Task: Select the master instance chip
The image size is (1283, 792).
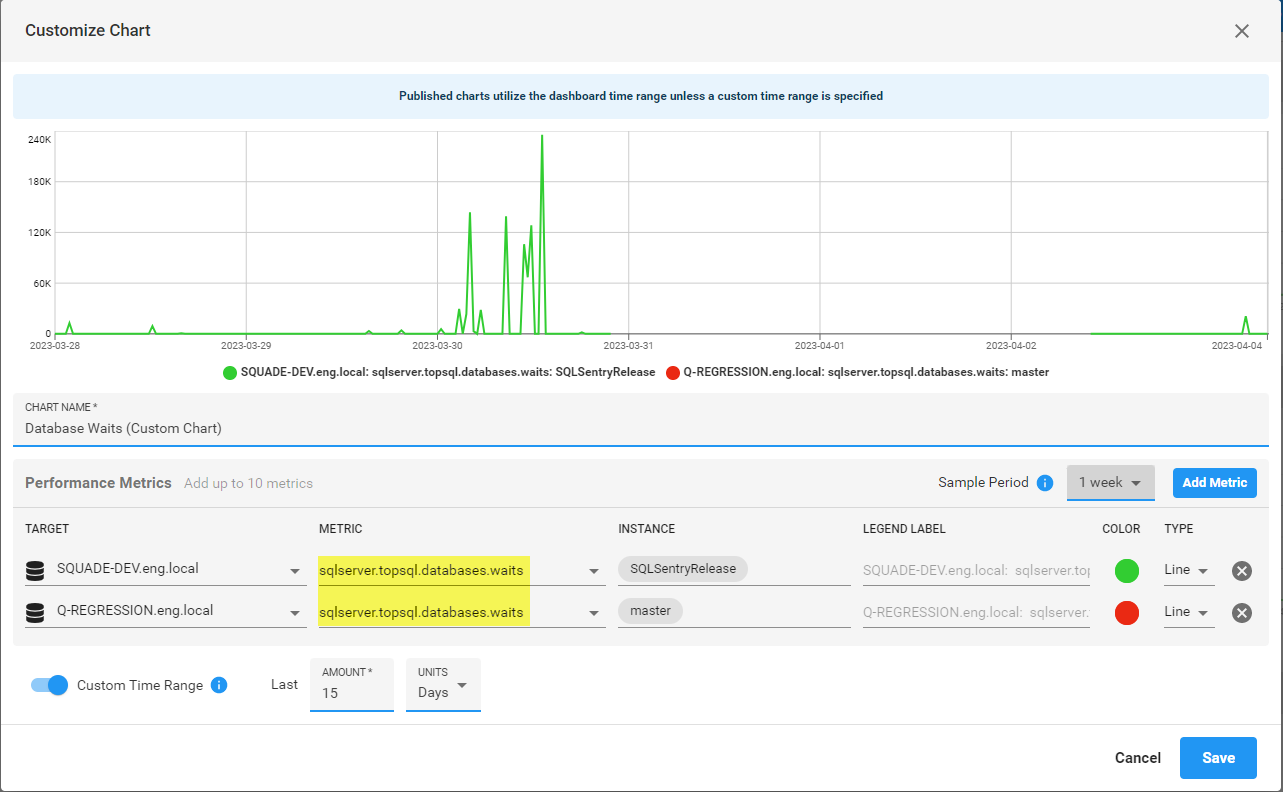Action: pyautogui.click(x=651, y=611)
